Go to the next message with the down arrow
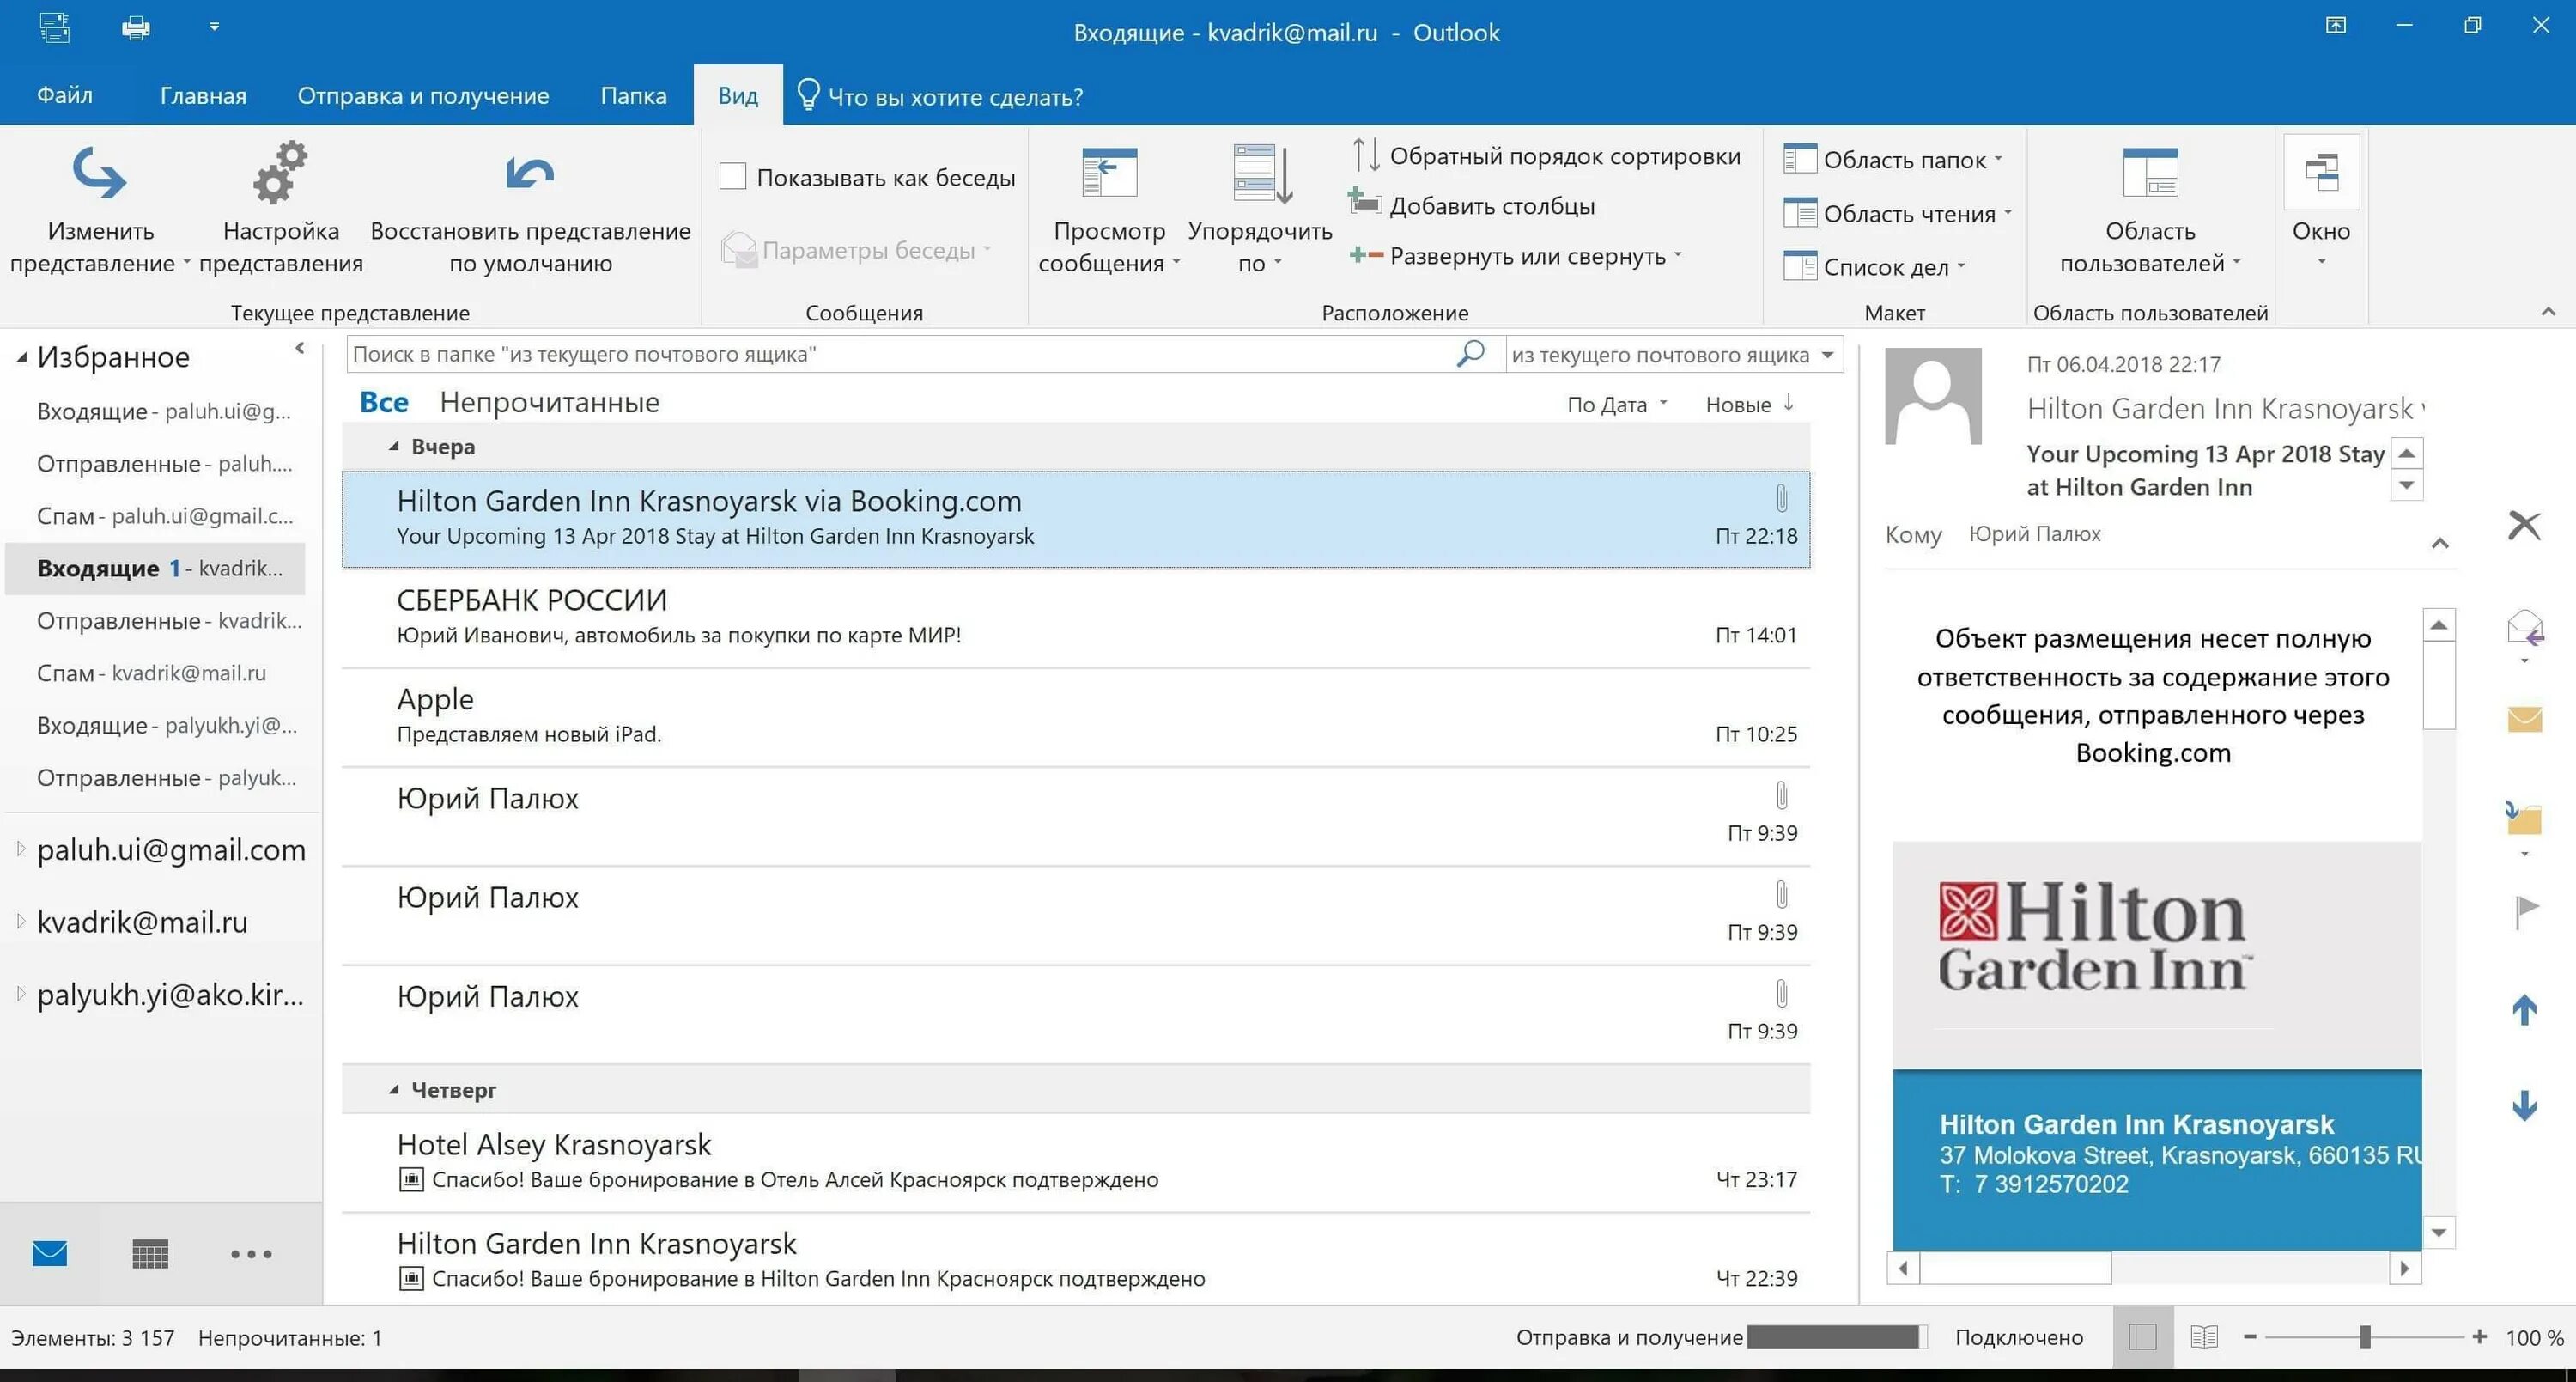Screen dimensions: 2576x1382 [2525, 1105]
